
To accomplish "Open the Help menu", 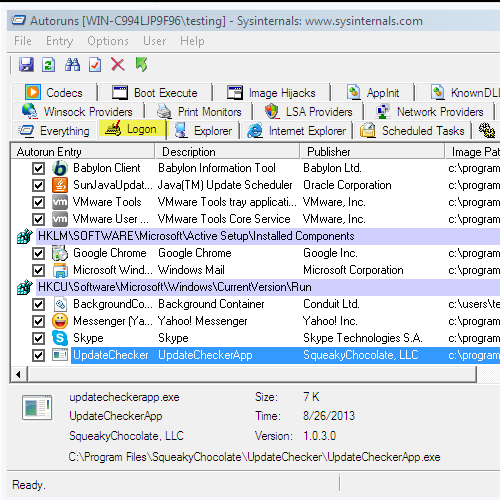I will [192, 41].
